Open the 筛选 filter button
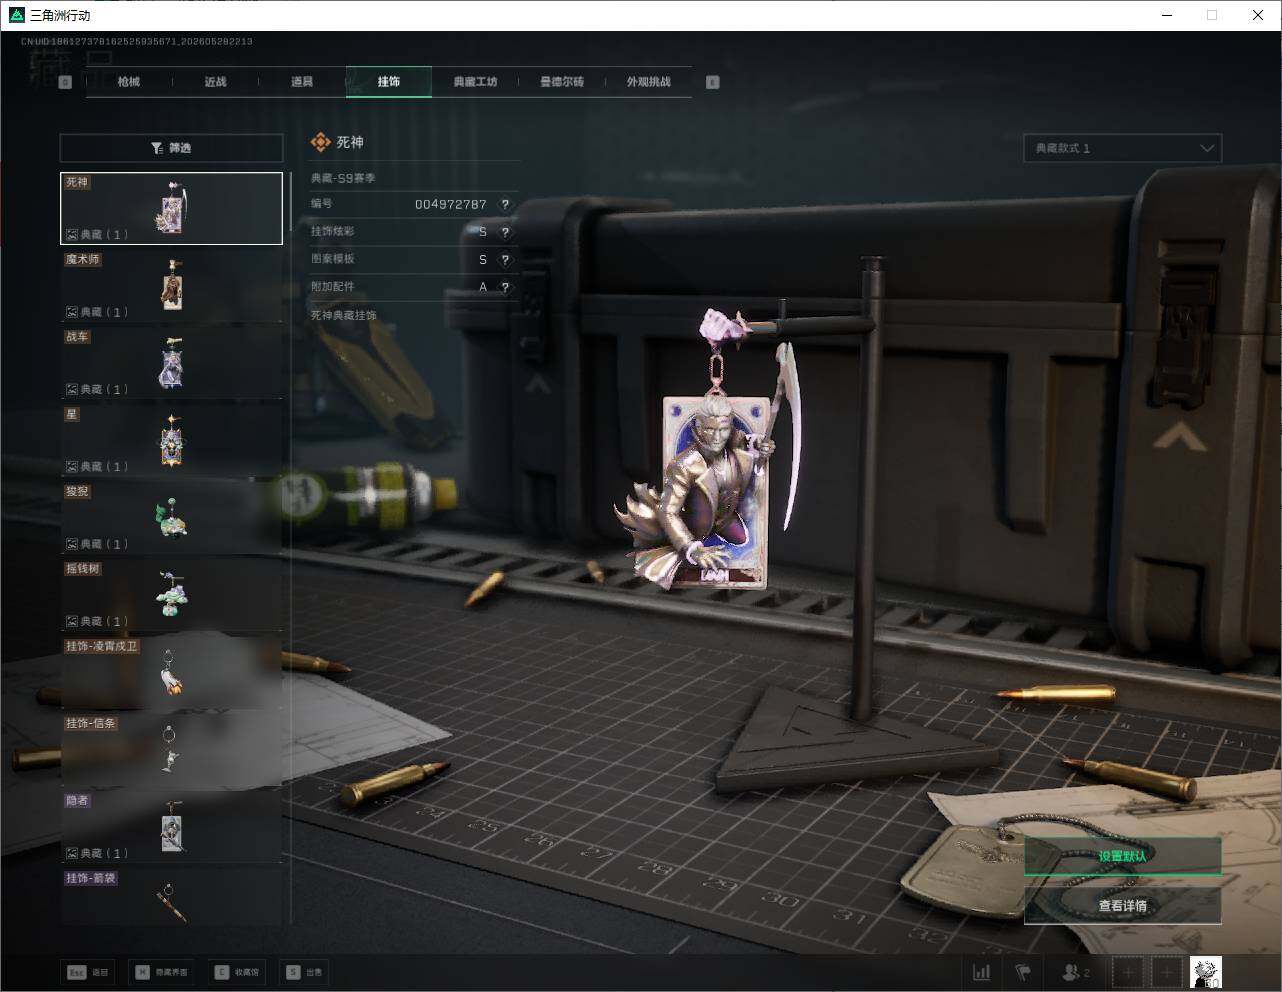 [x=171, y=148]
